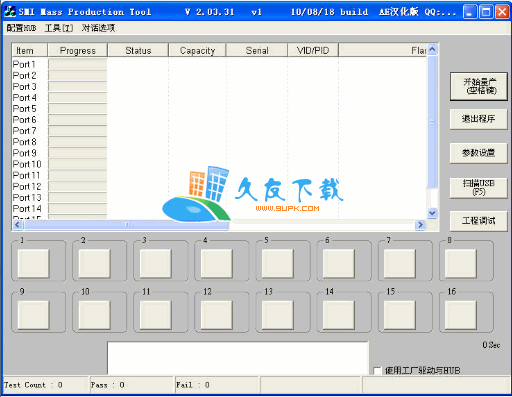Click the Status column header
This screenshot has width=512, height=397.
tap(138, 50)
